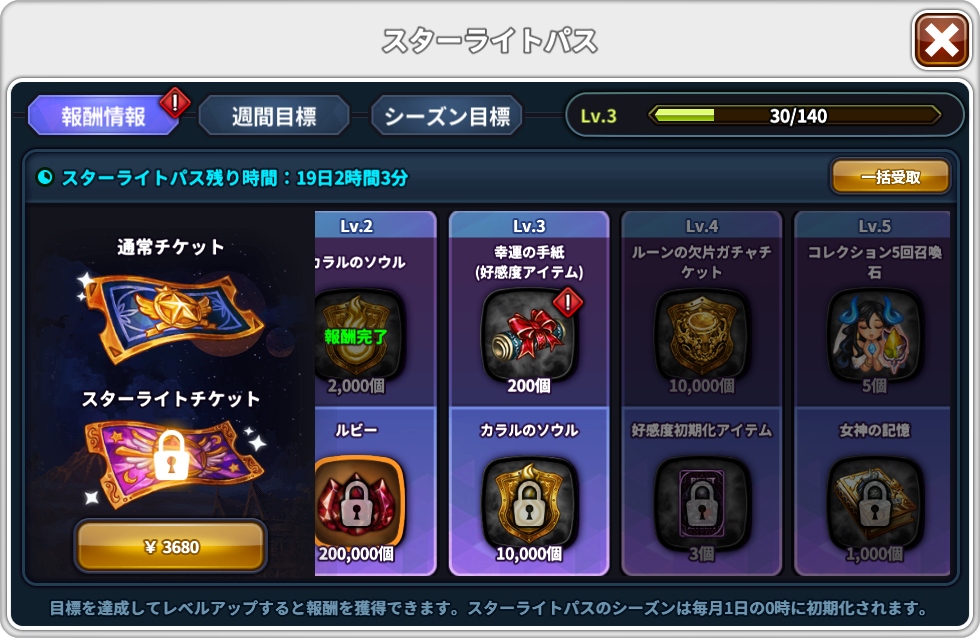Tap the locked affinity reset card icon
The height and width of the screenshot is (638, 980).
point(701,502)
